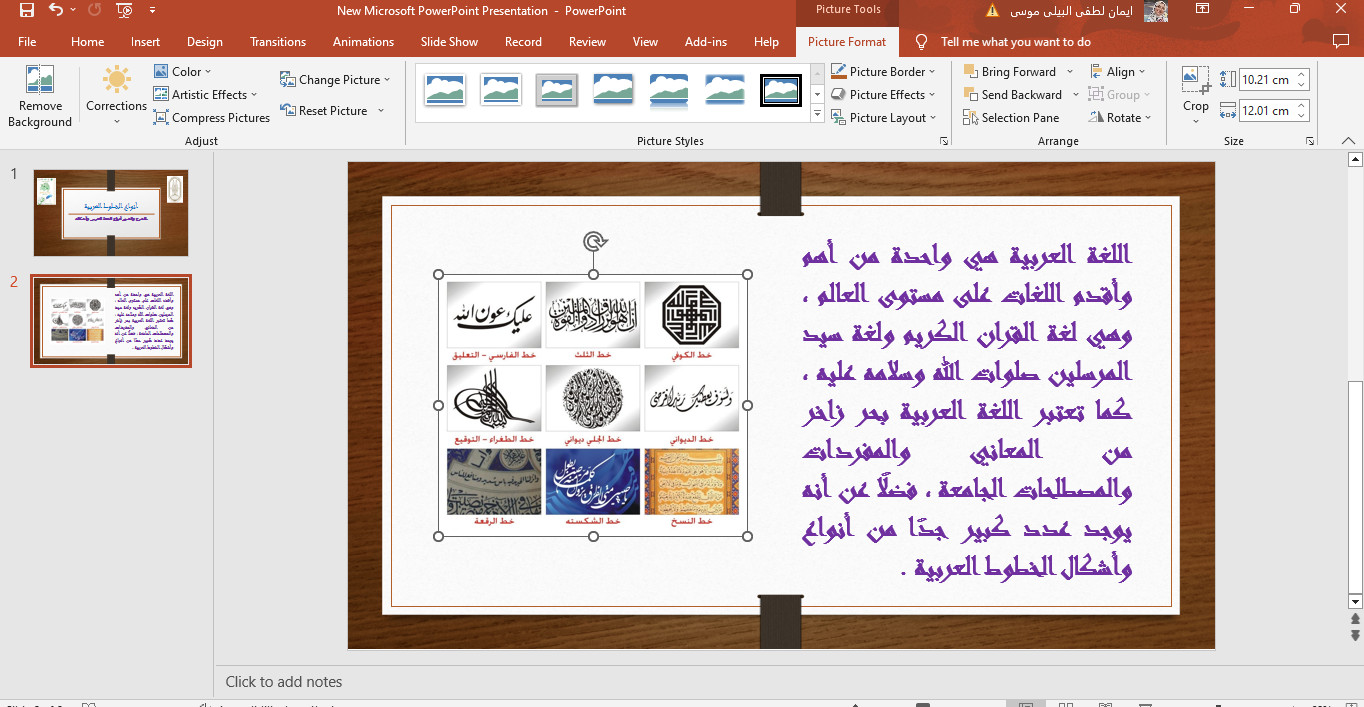The height and width of the screenshot is (707, 1364).
Task: Click Send Backward
Action: pyautogui.click(x=1013, y=95)
